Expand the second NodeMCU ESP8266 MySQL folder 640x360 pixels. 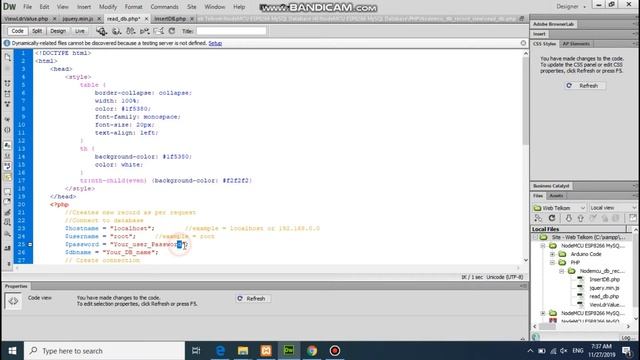[x=543, y=313]
